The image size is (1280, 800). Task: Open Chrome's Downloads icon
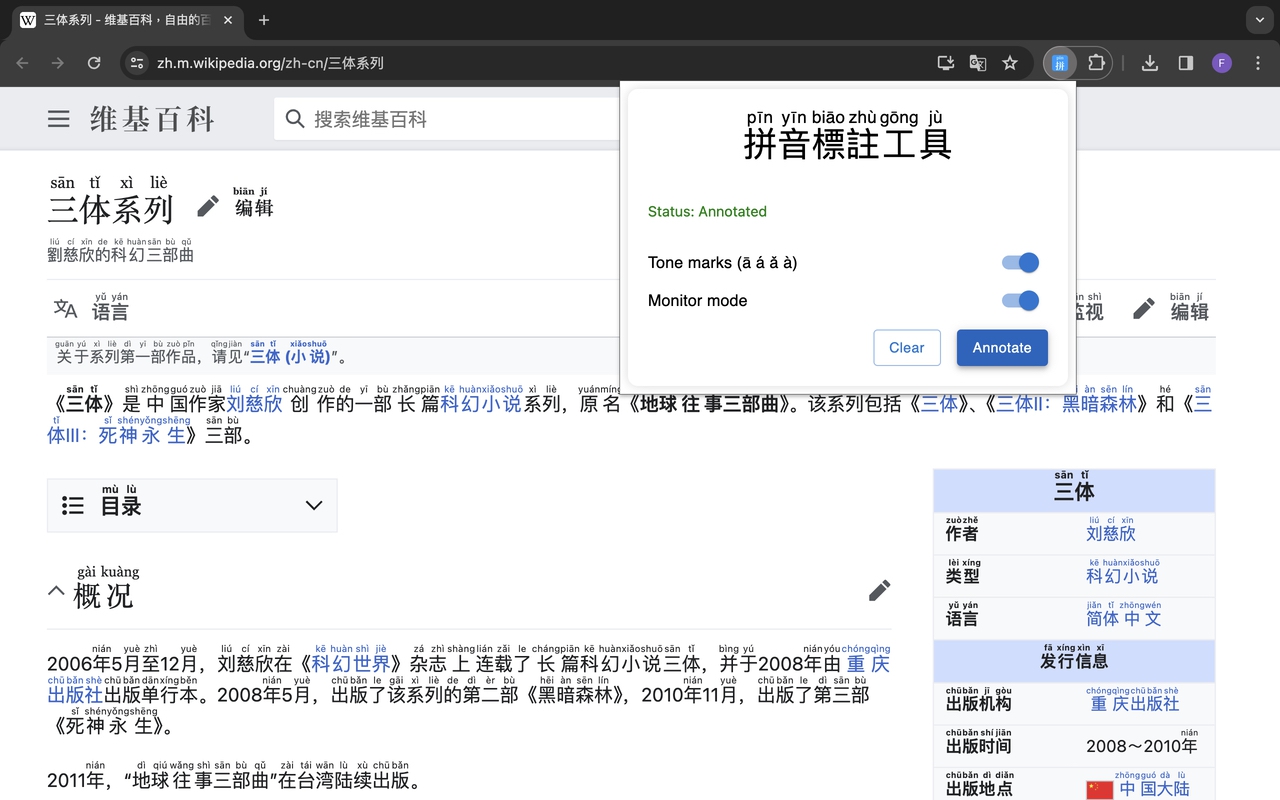[1149, 62]
